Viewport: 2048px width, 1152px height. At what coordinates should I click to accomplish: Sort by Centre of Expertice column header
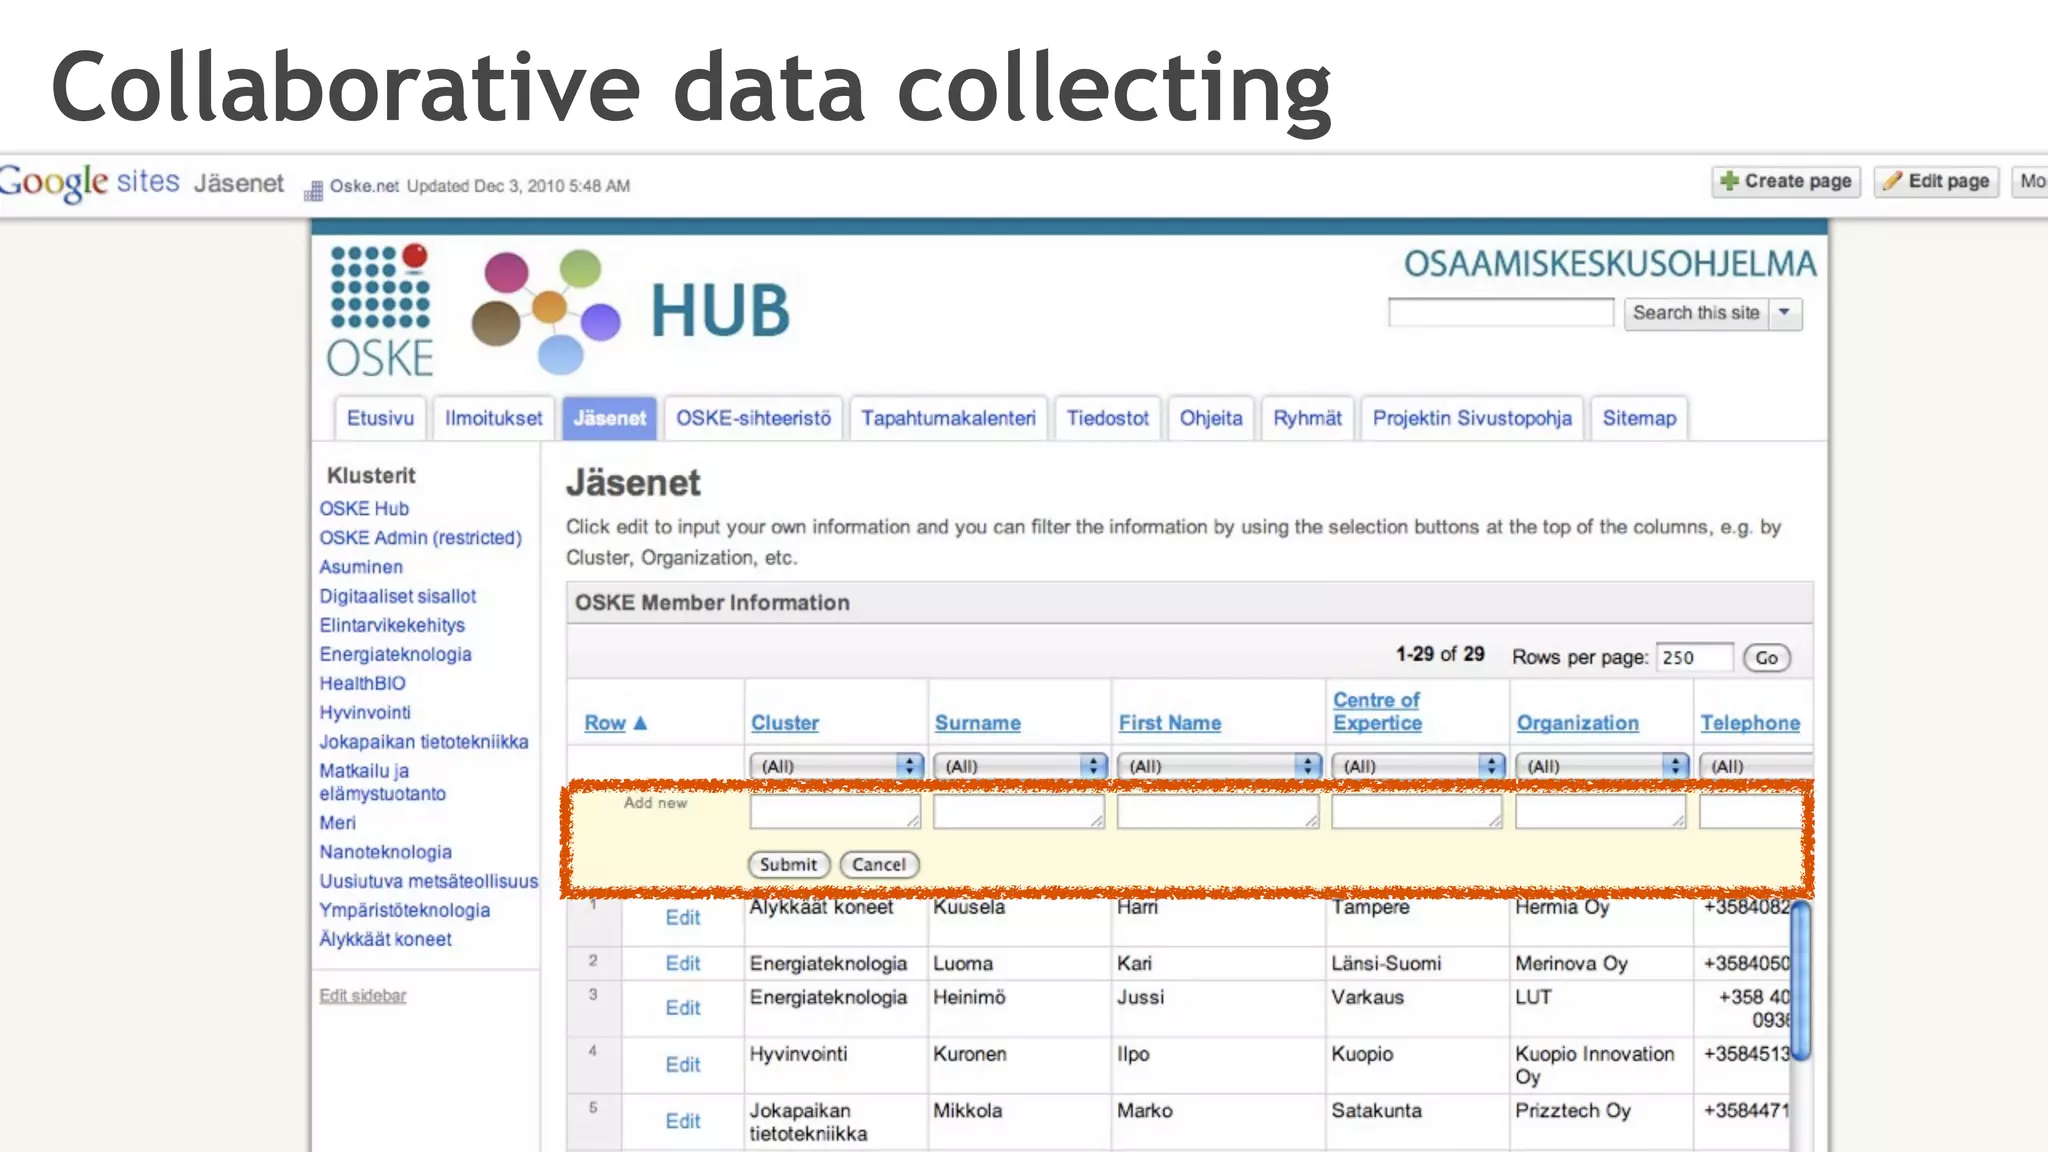1377,711
